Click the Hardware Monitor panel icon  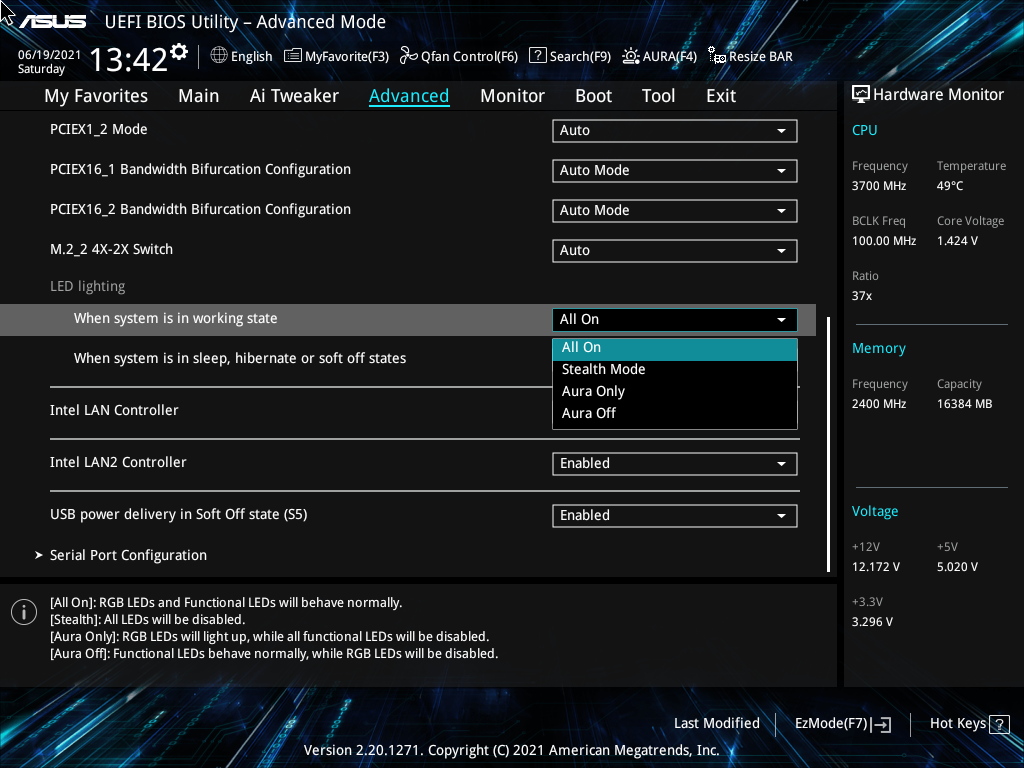point(861,94)
